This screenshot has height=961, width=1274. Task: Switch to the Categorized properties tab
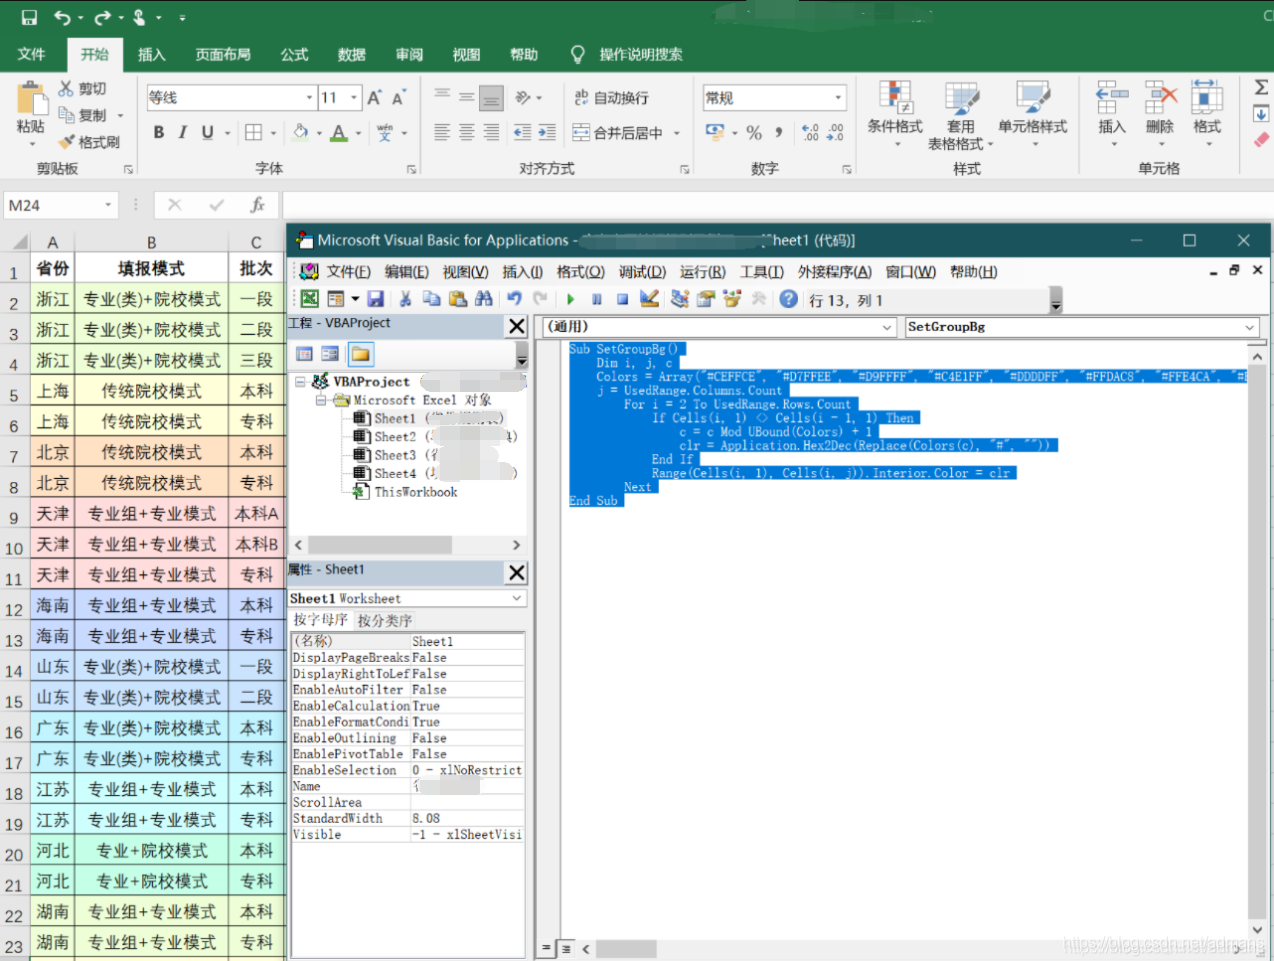[x=385, y=621]
